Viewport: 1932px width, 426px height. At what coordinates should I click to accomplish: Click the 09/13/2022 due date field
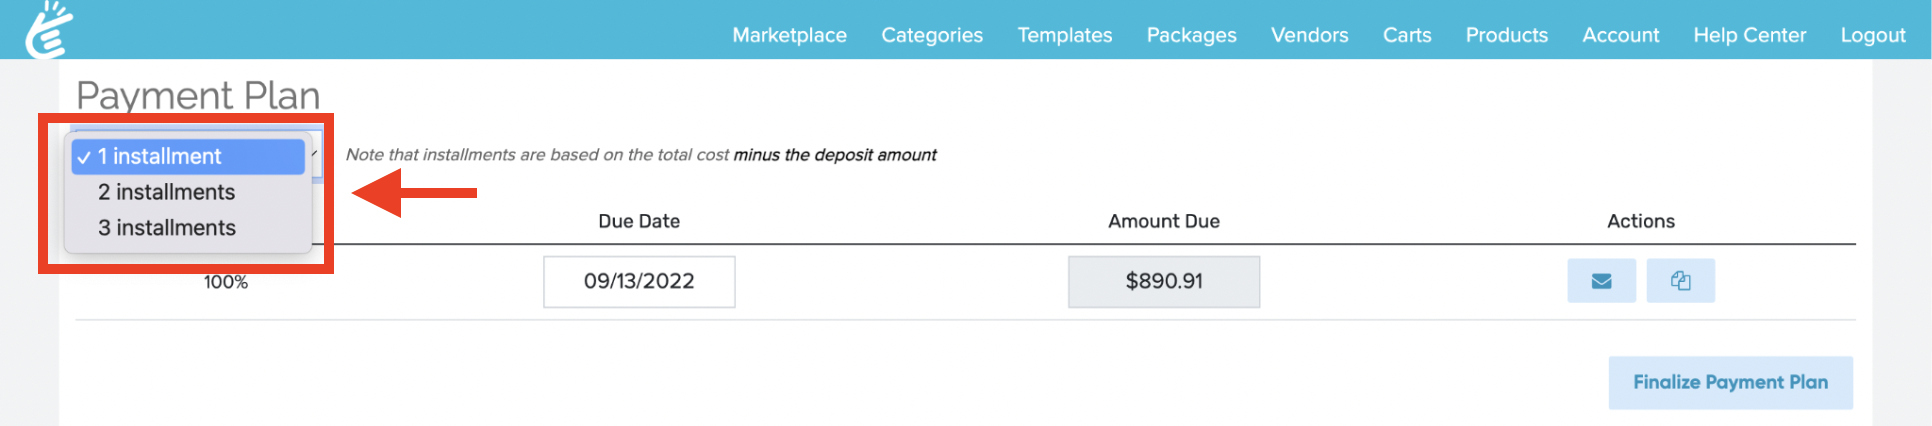pyautogui.click(x=639, y=282)
